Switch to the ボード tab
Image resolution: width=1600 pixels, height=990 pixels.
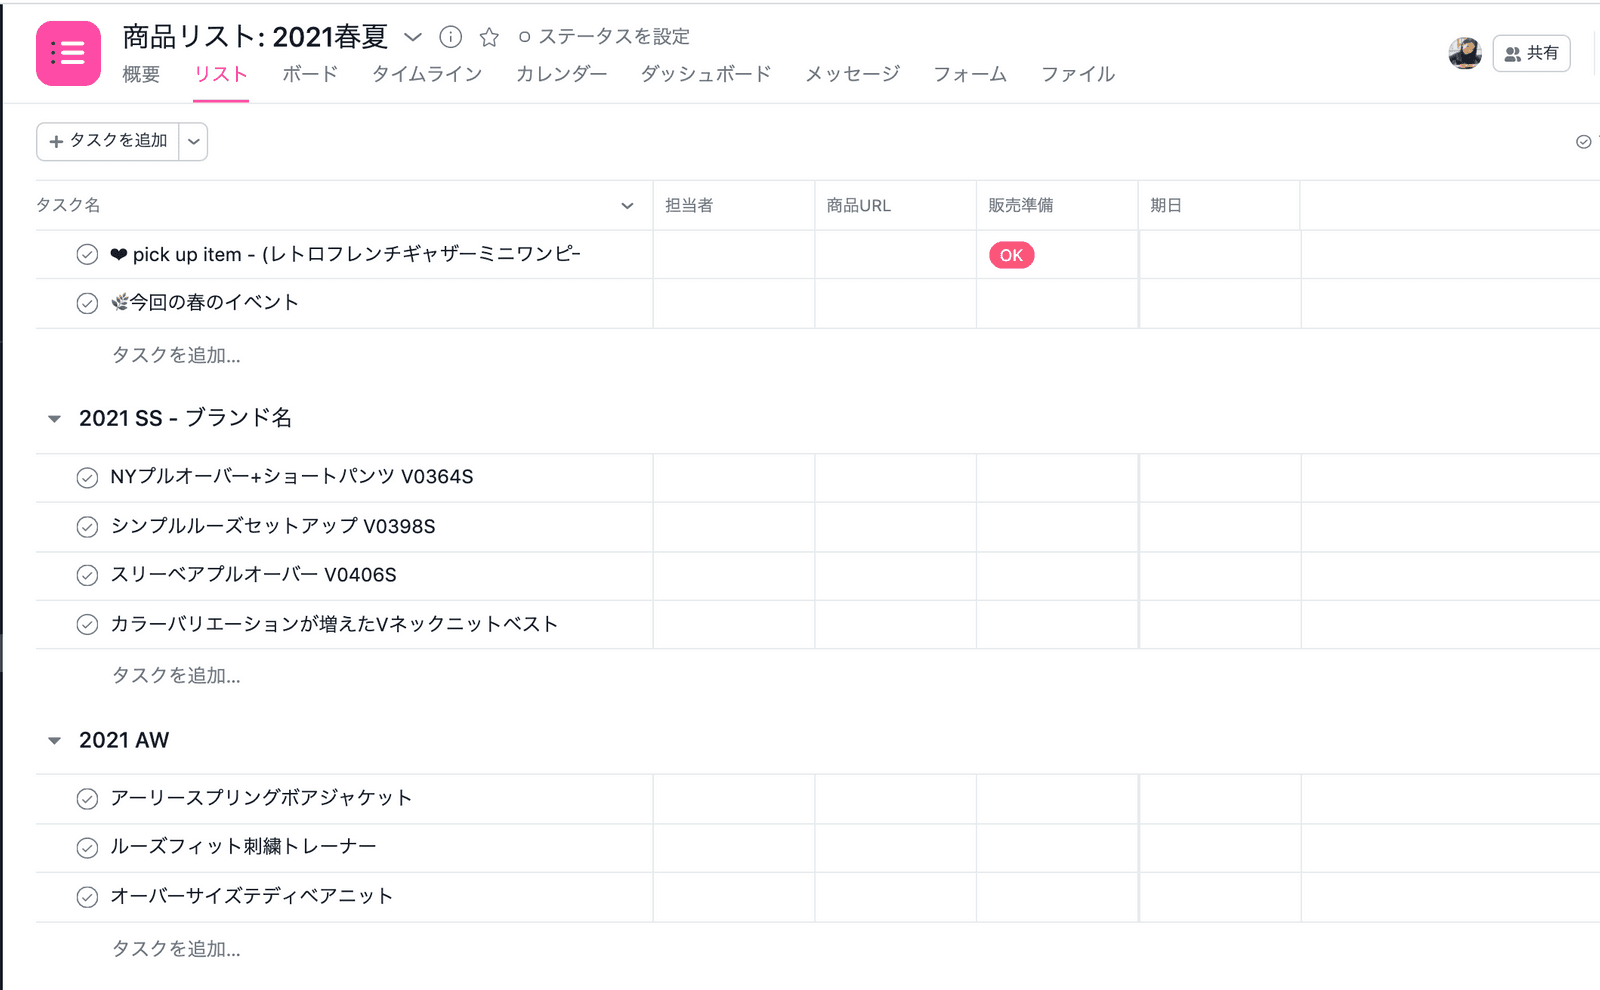[x=310, y=74]
